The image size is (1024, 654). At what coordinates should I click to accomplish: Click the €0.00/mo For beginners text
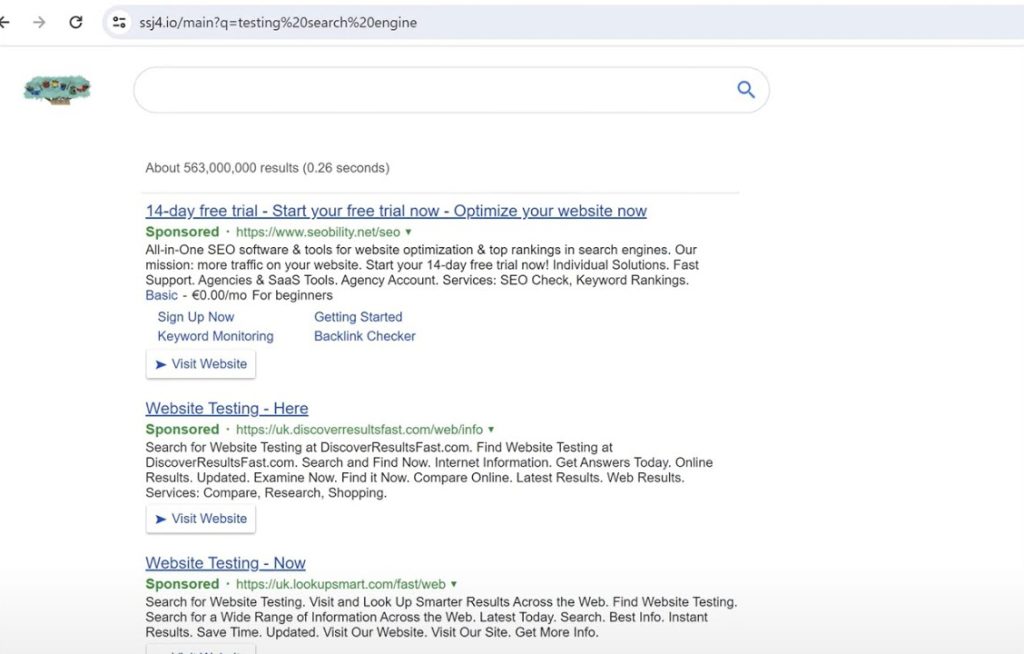262,295
